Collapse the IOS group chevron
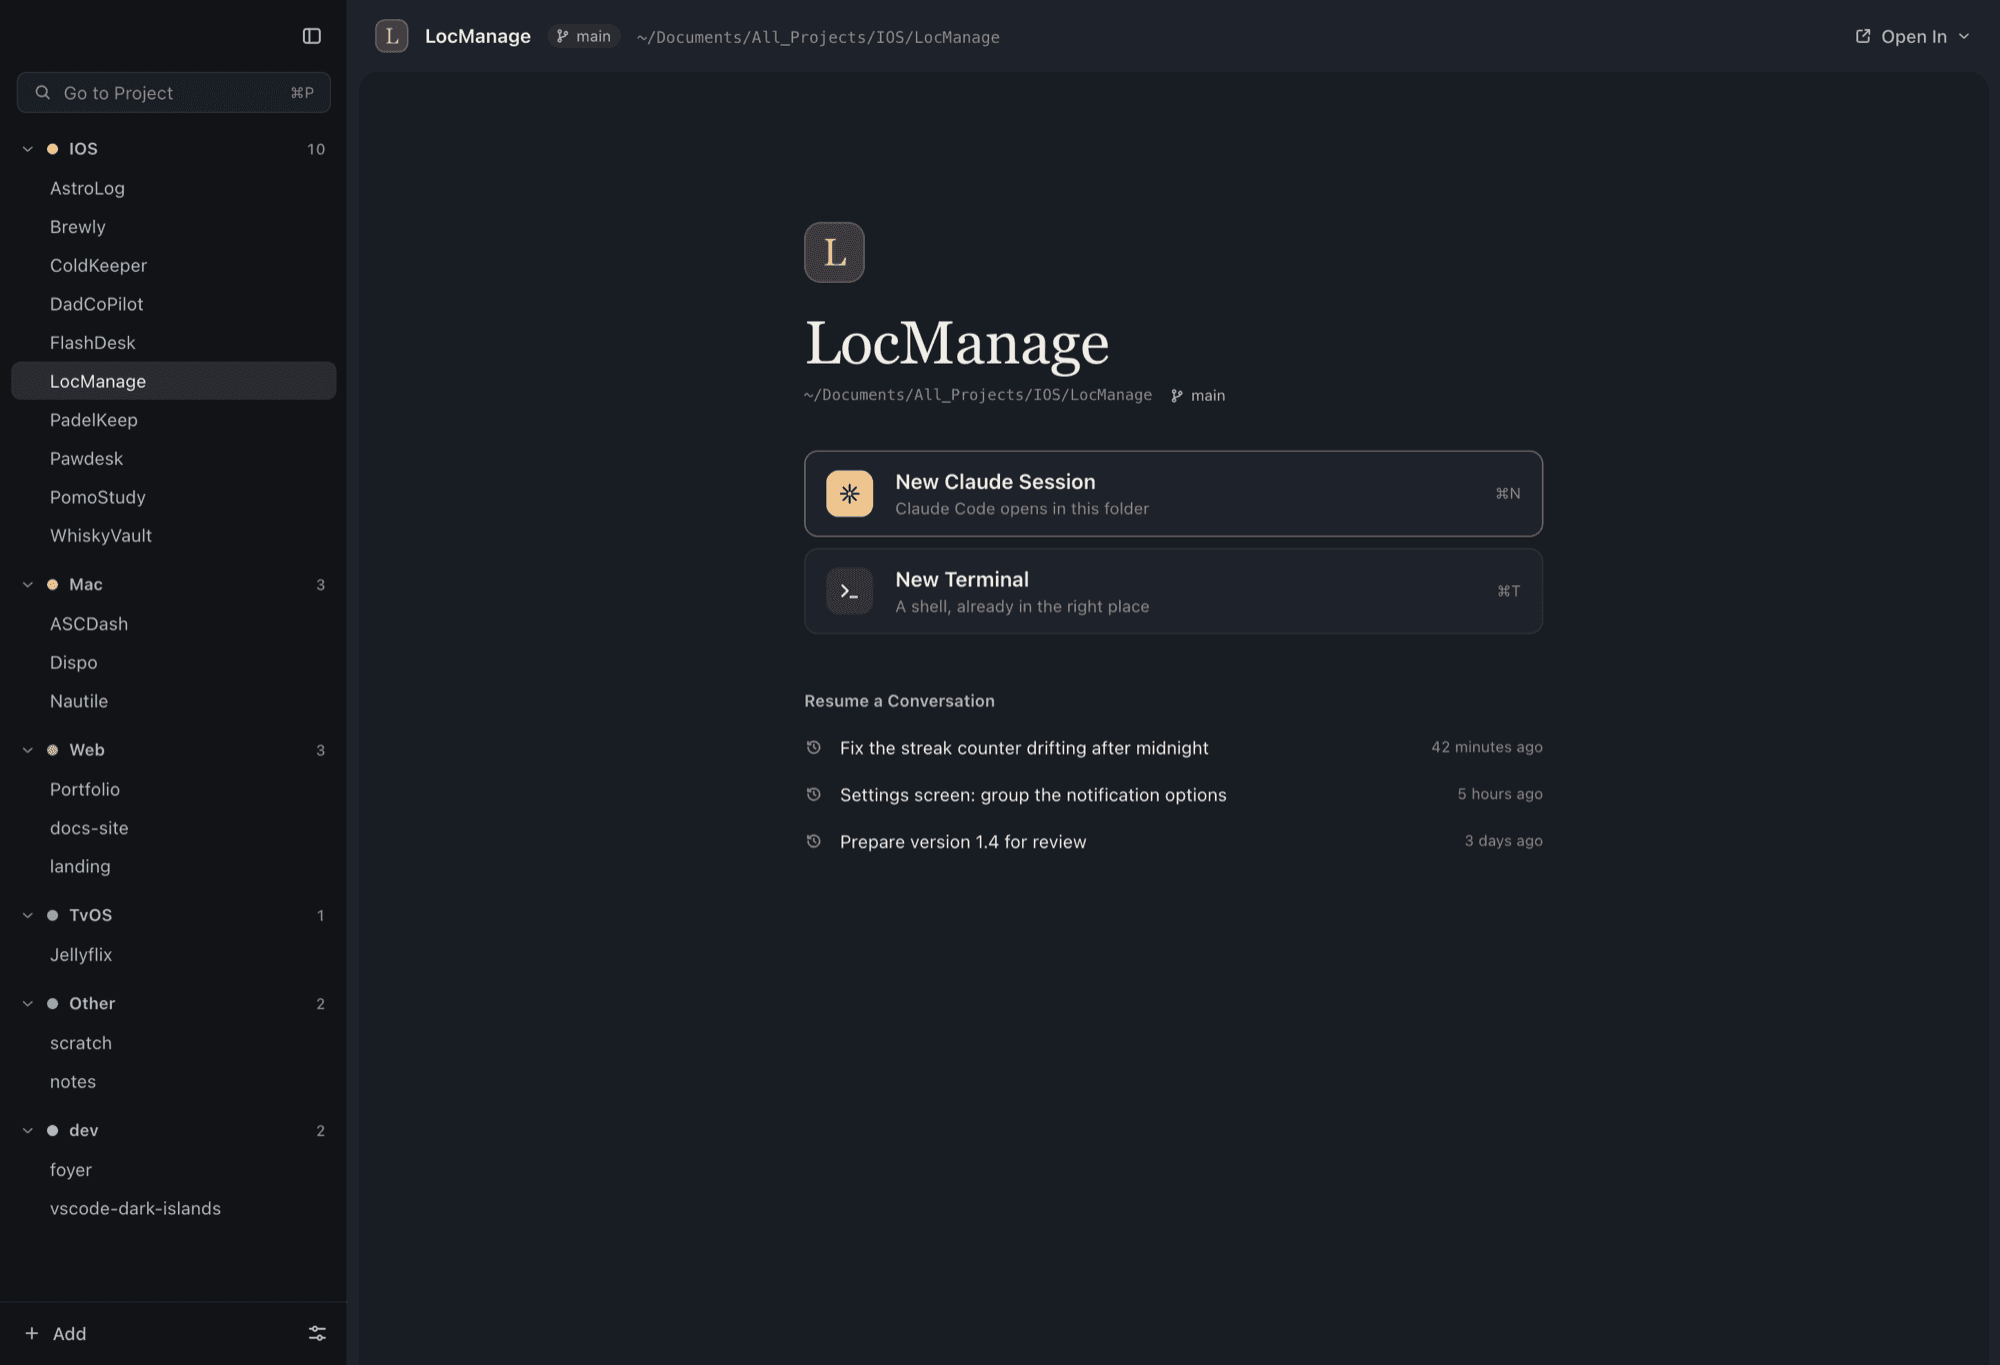 coord(28,149)
